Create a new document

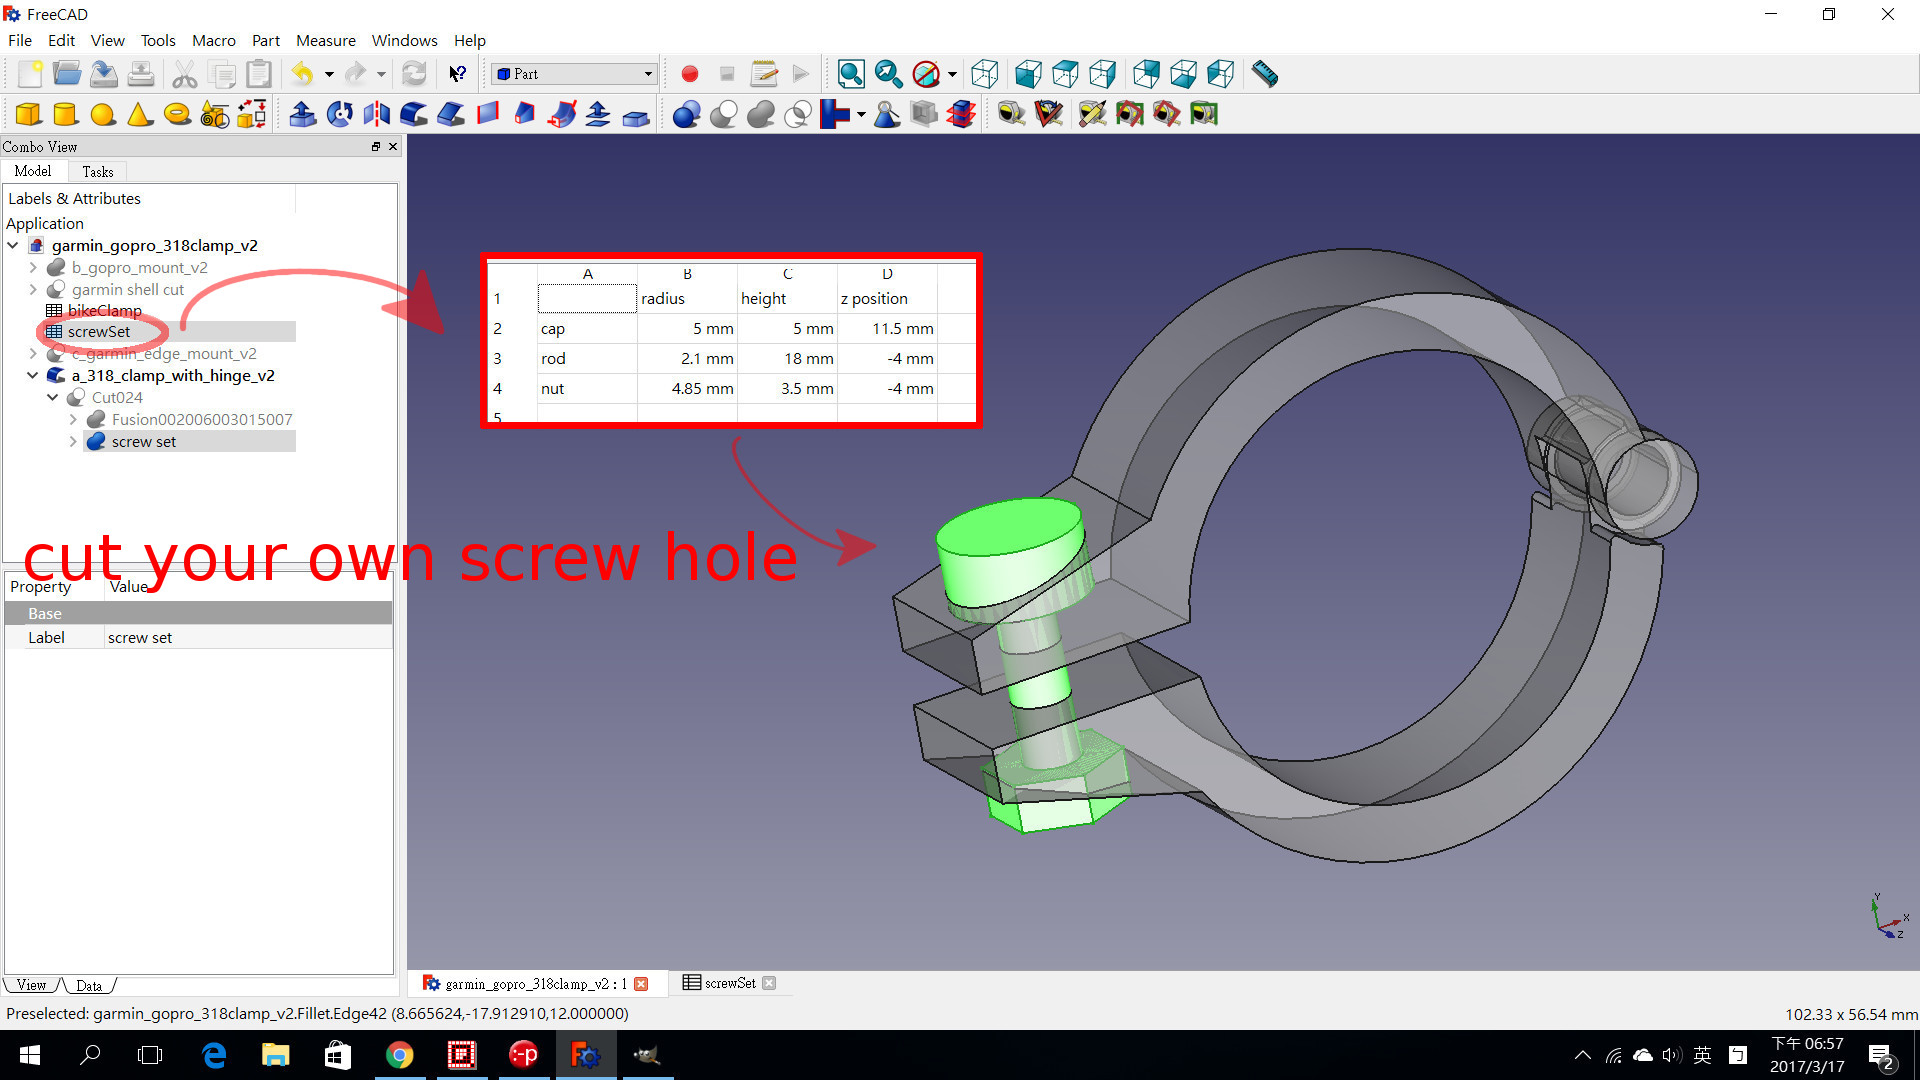29,74
